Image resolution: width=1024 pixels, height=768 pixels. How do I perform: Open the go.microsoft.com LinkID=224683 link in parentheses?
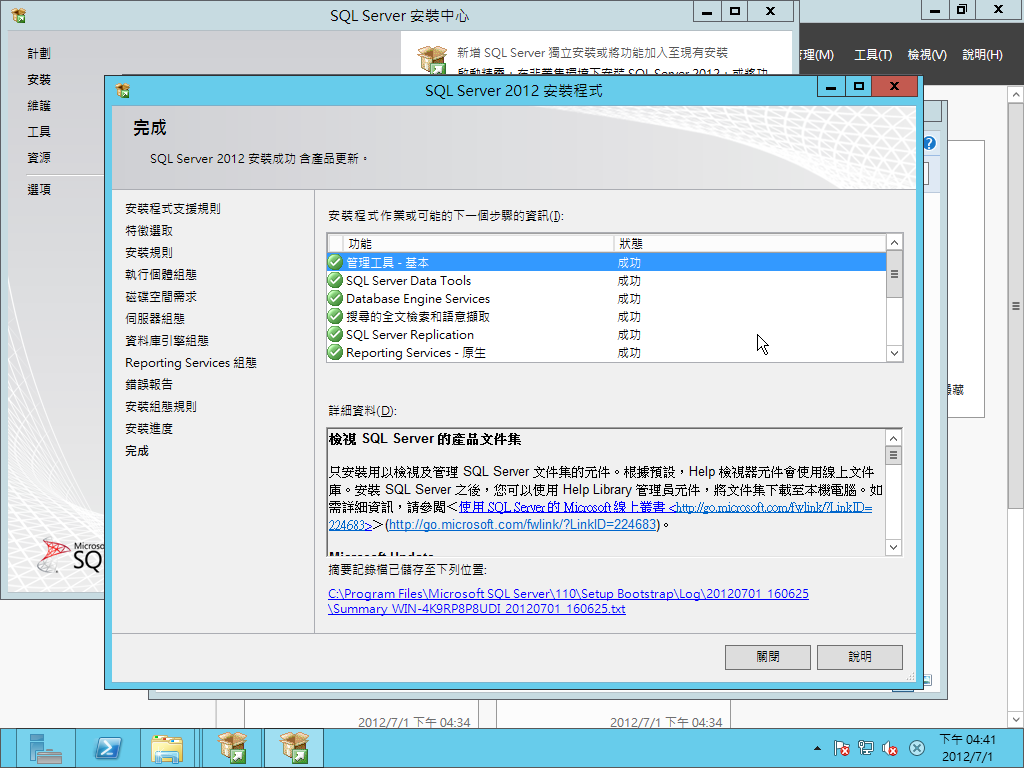click(522, 524)
